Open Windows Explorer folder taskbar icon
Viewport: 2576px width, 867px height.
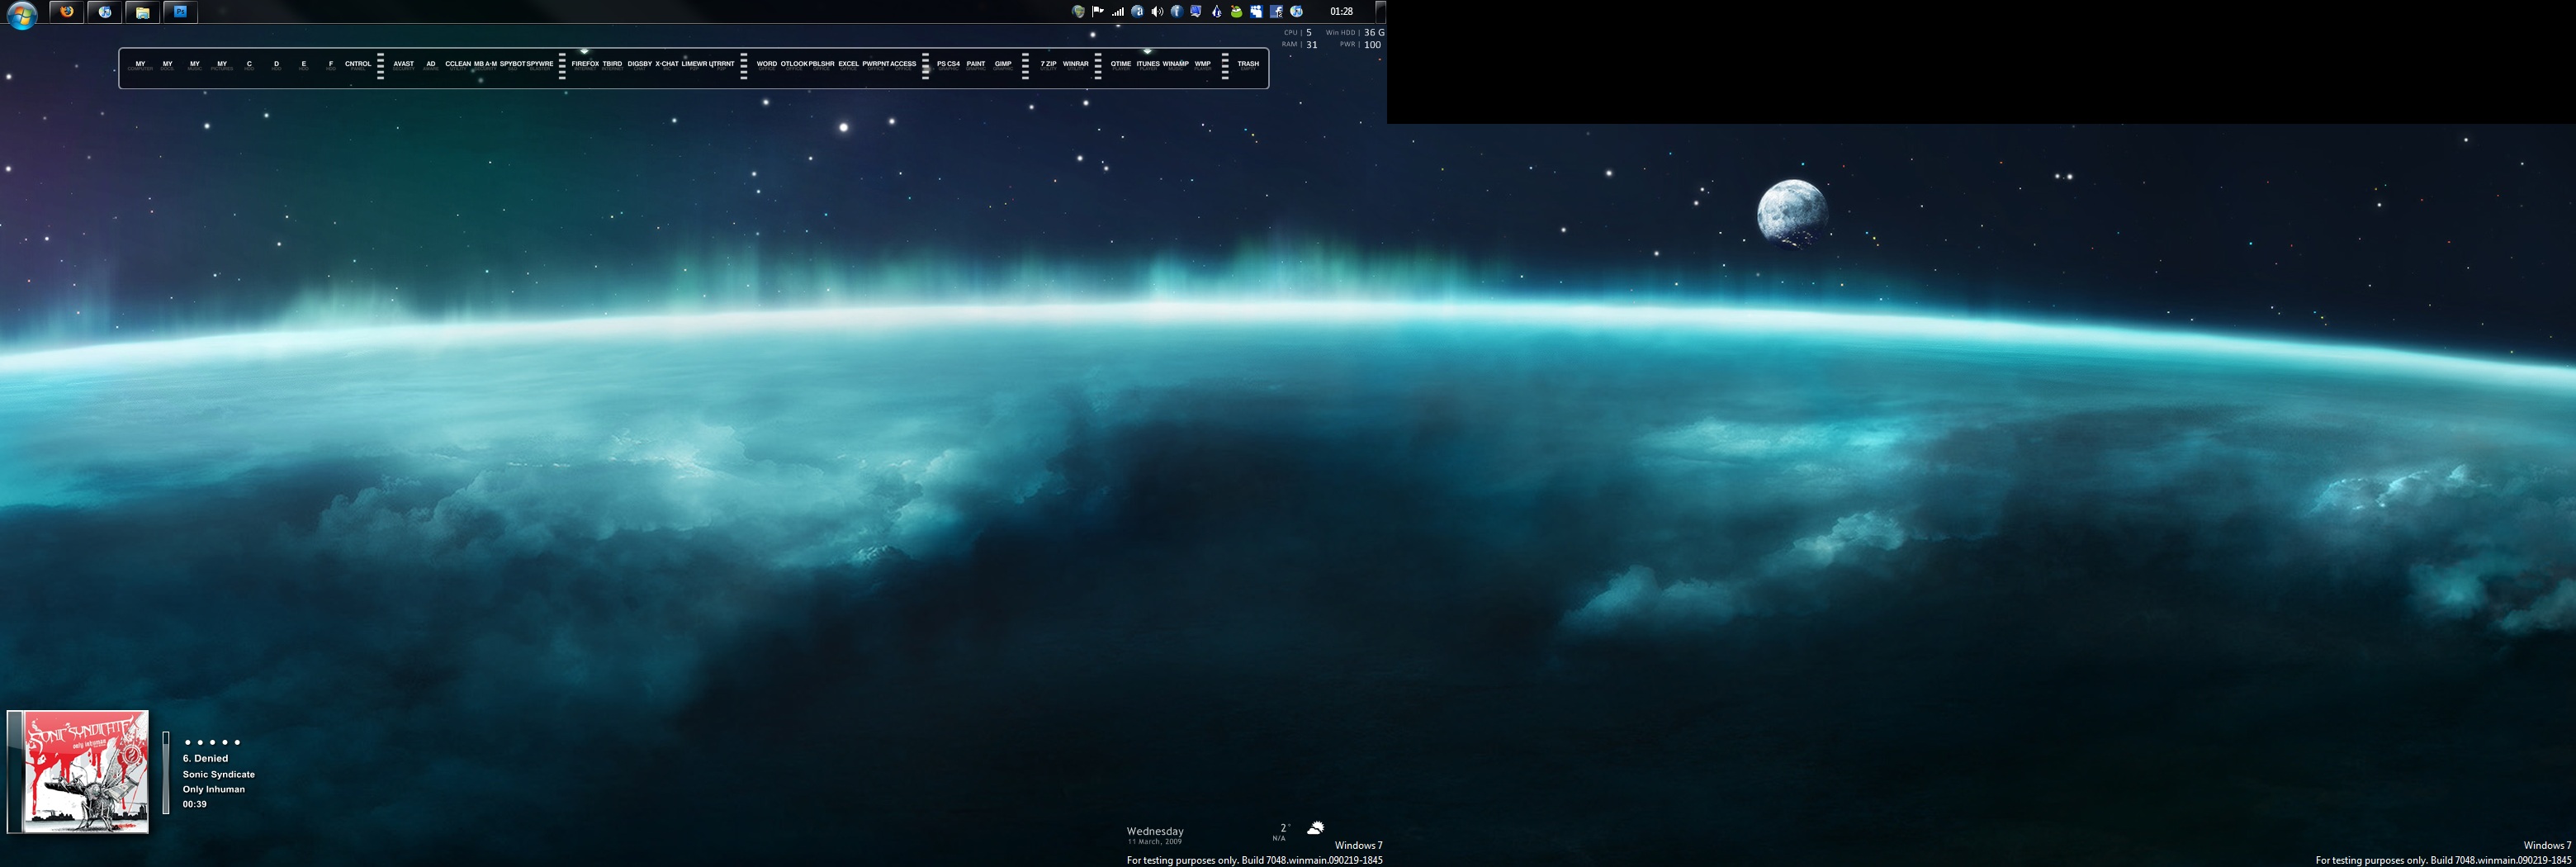click(143, 12)
